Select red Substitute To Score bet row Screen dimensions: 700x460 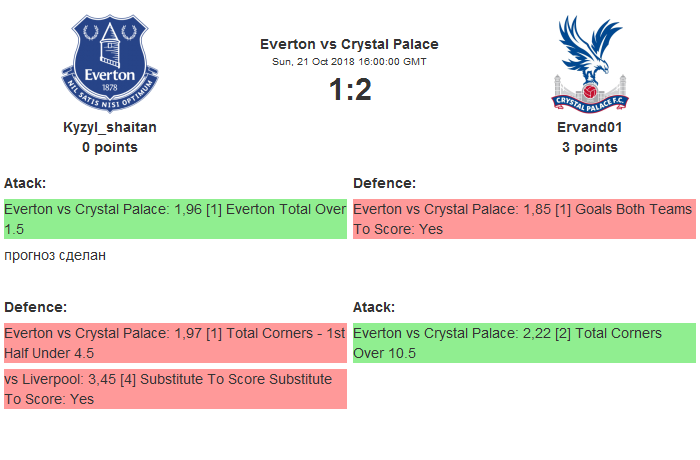pyautogui.click(x=175, y=389)
